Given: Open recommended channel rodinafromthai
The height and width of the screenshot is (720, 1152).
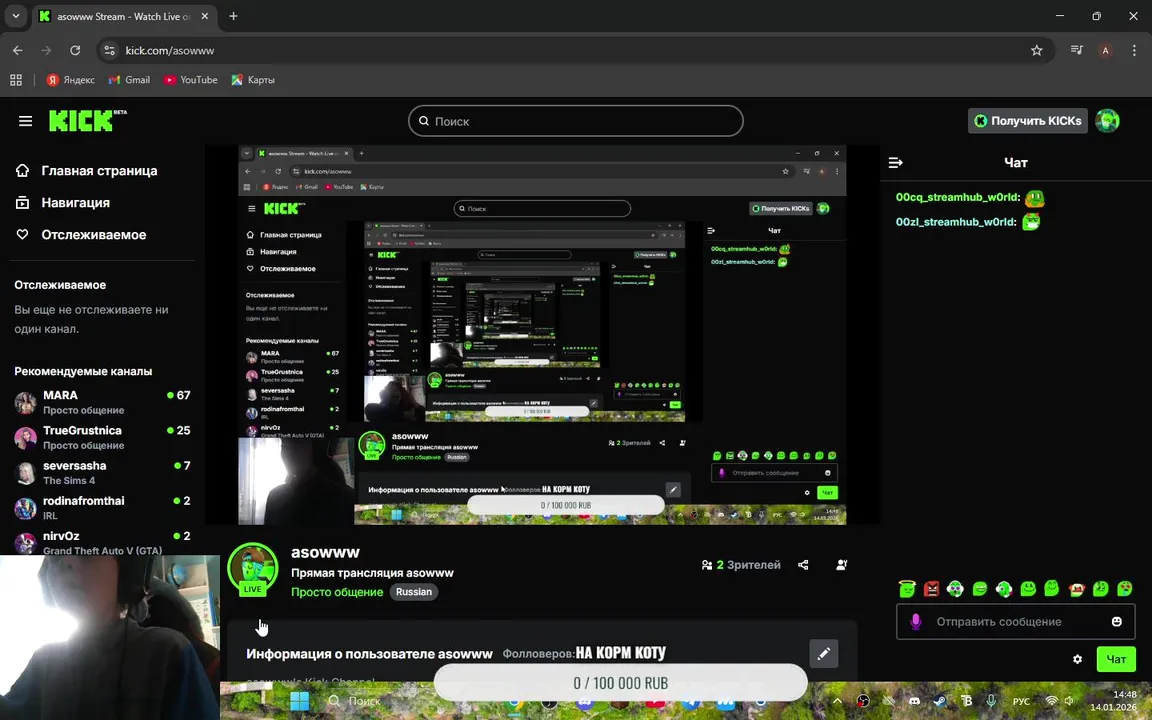Looking at the screenshot, I should click(x=102, y=508).
